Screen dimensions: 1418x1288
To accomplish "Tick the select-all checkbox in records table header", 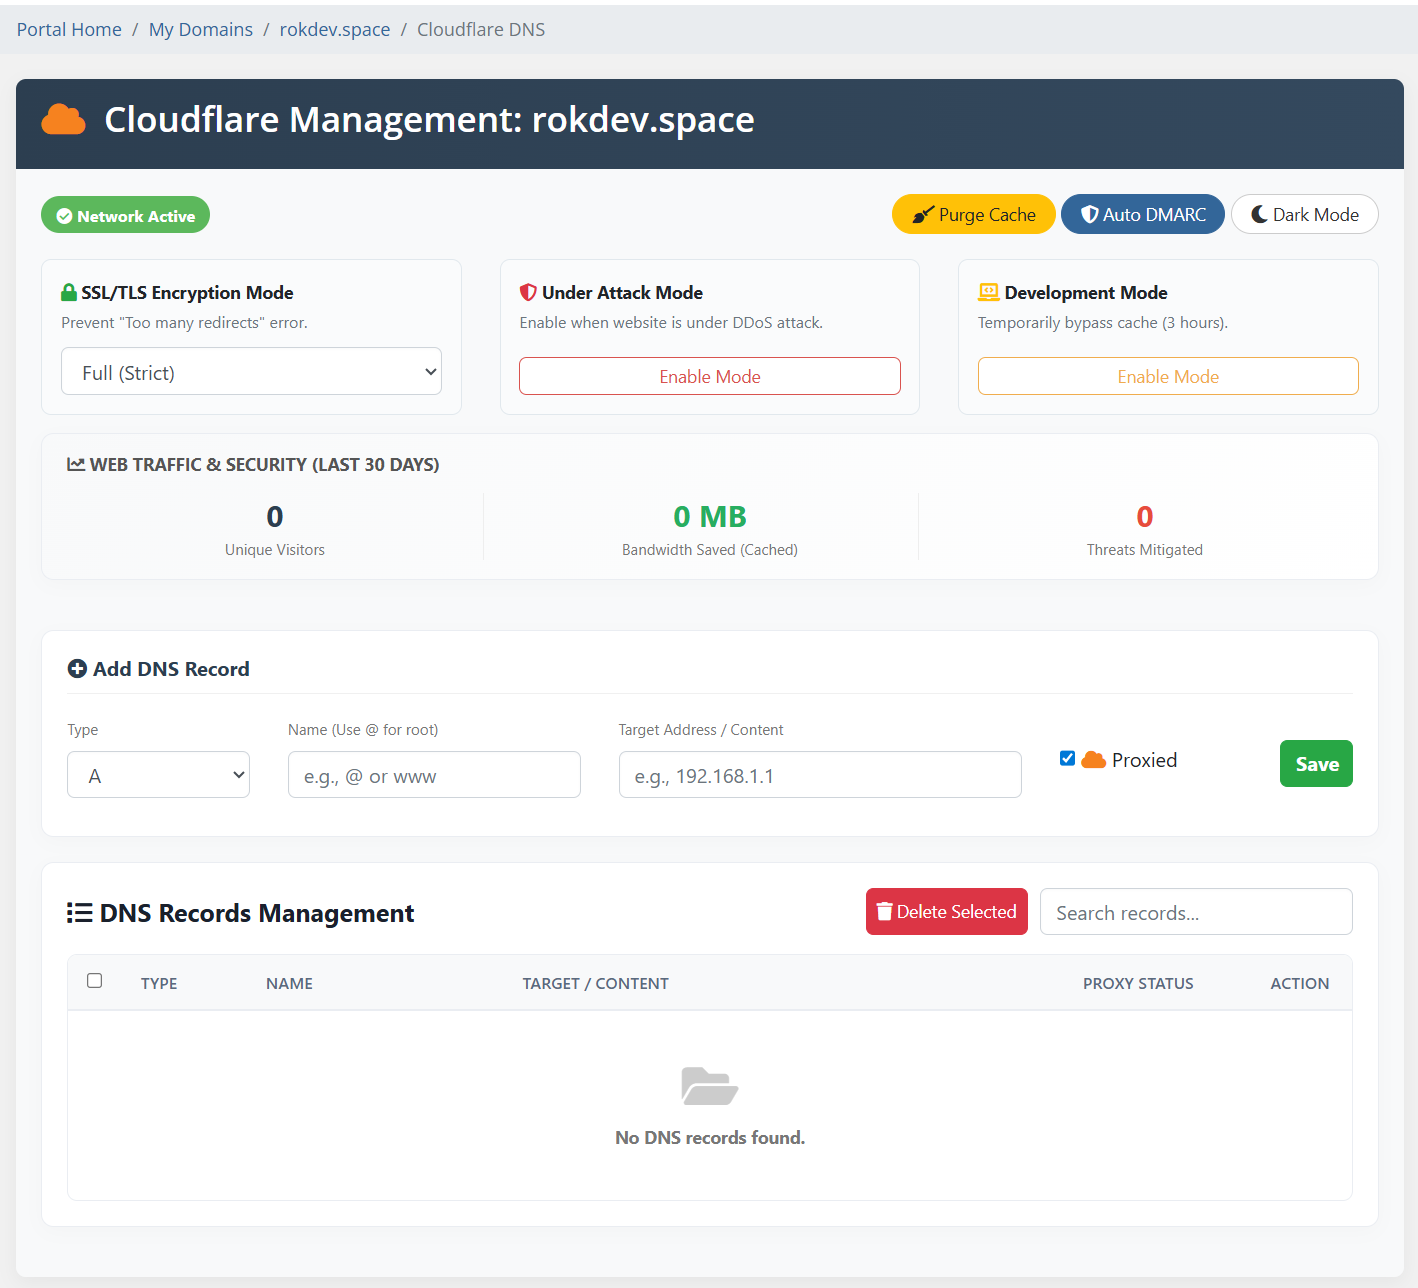I will pos(95,981).
